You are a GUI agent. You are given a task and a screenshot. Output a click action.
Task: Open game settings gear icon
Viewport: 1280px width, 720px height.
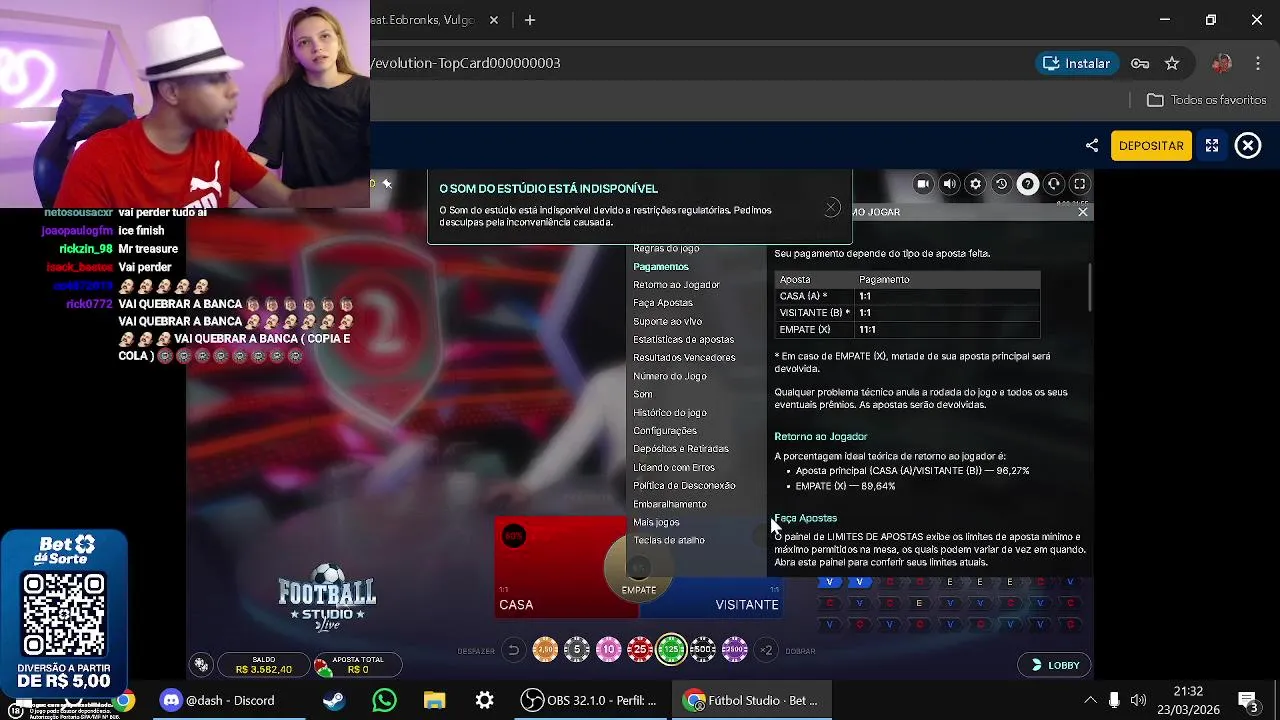975,184
